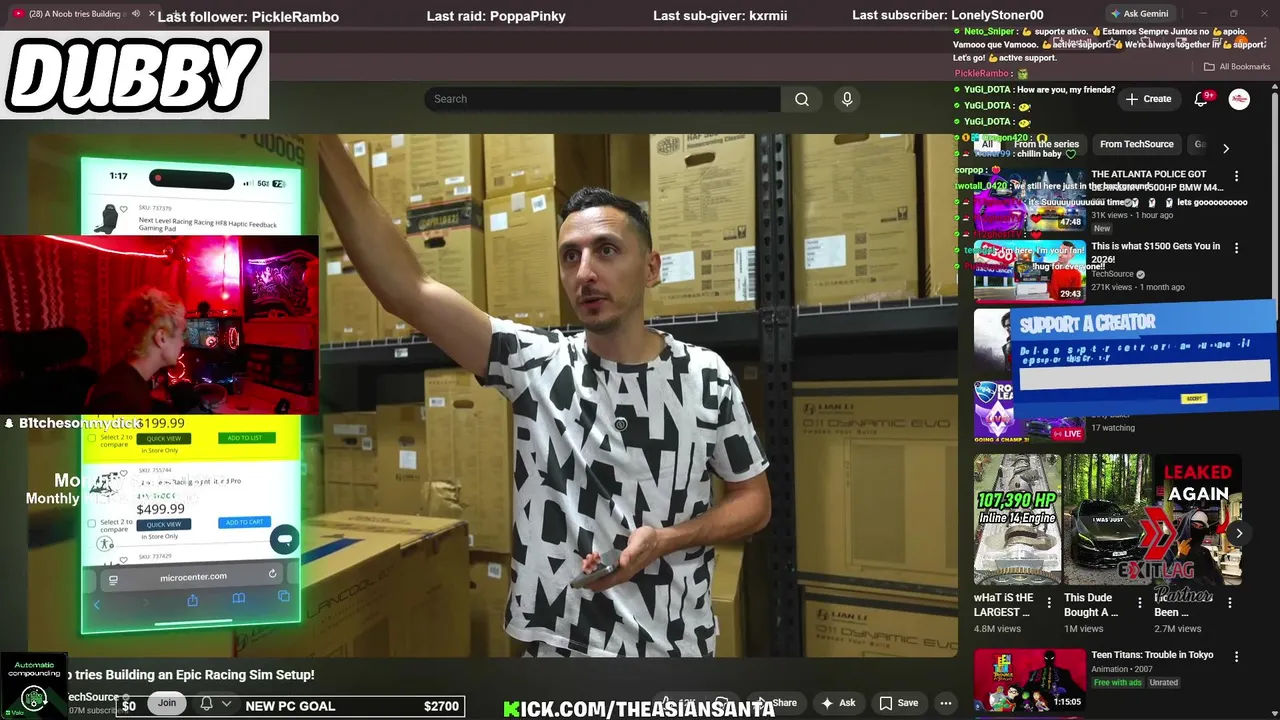
Task: Open options for $1500 Gets You video
Action: [1236, 248]
